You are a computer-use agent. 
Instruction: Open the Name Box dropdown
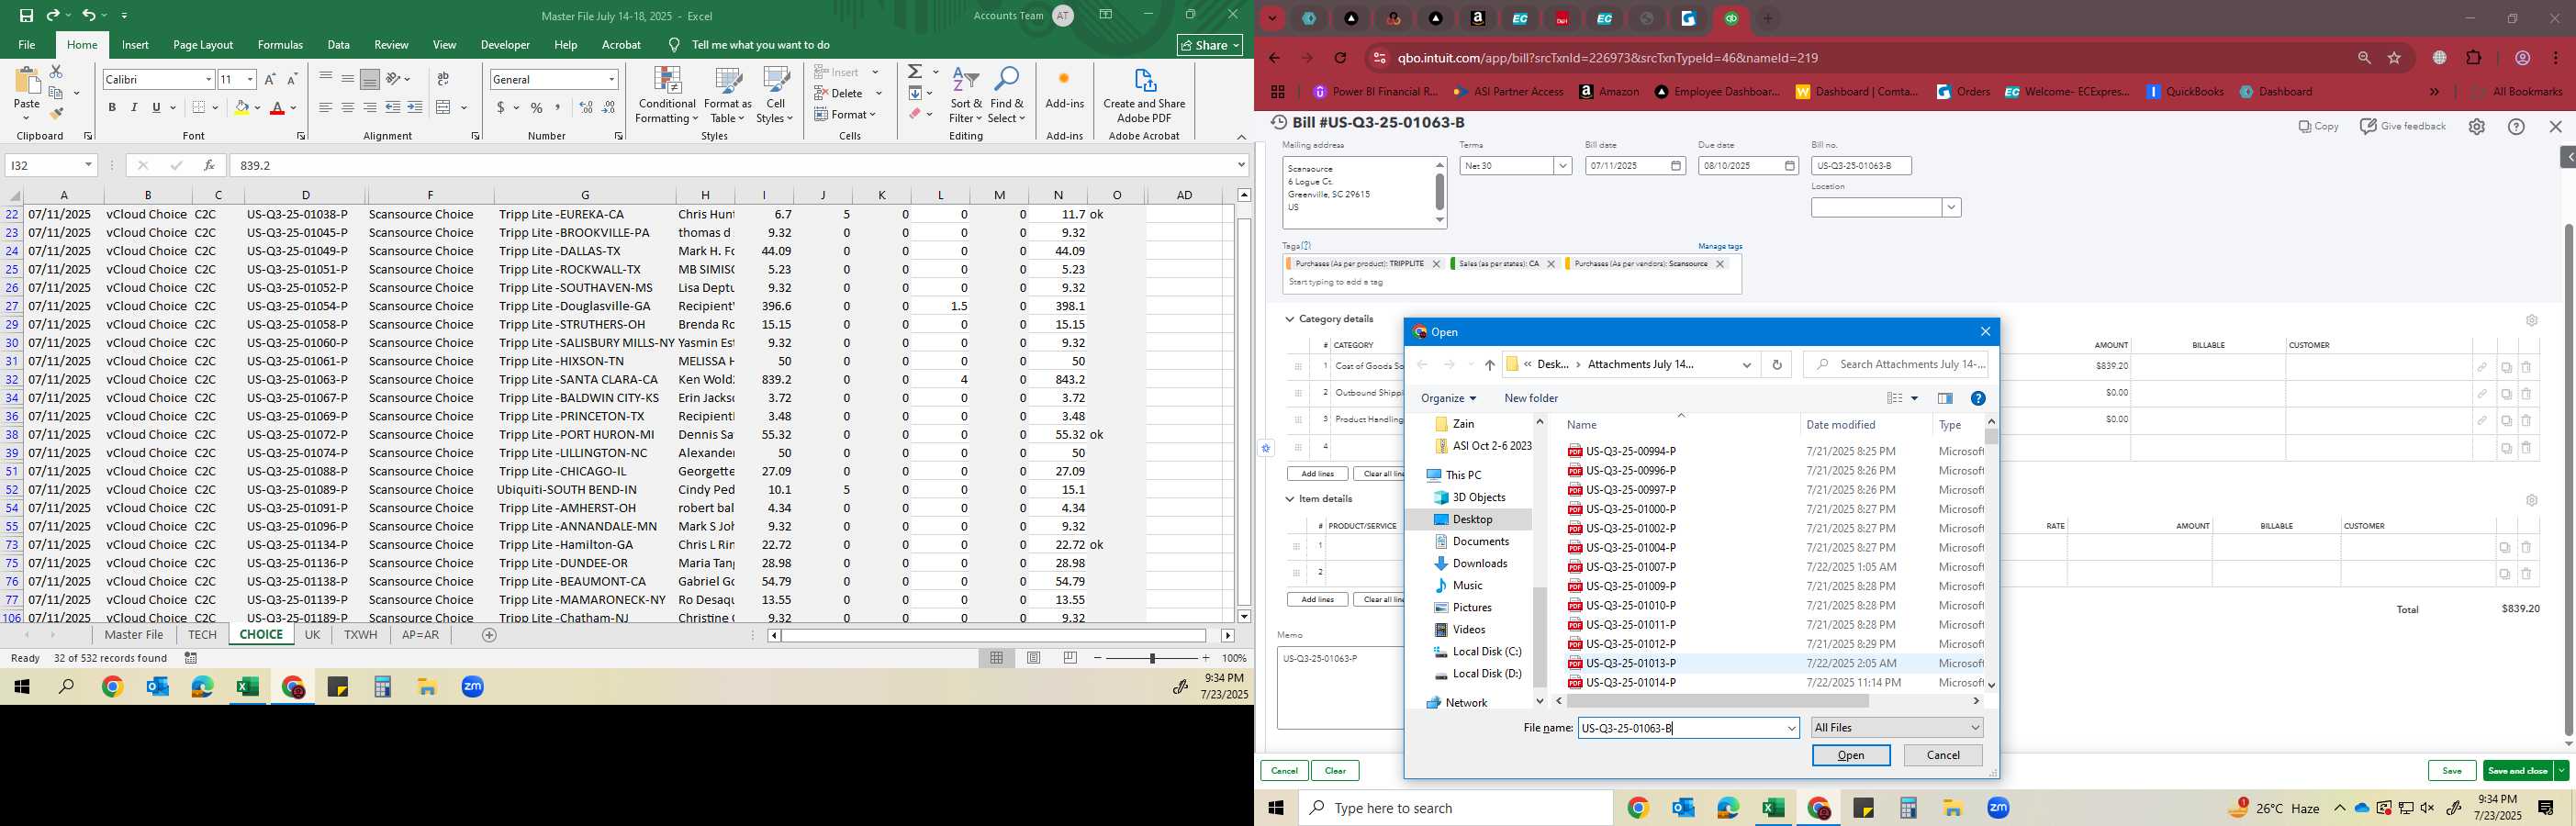[88, 165]
